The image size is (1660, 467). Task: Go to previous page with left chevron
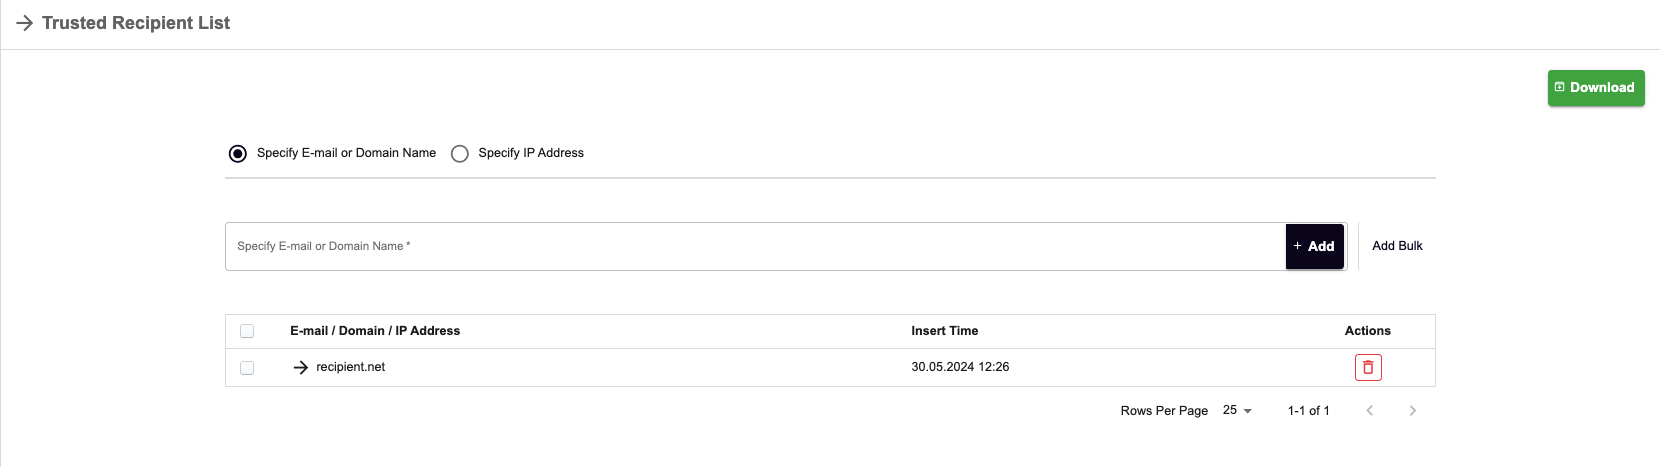(x=1369, y=411)
